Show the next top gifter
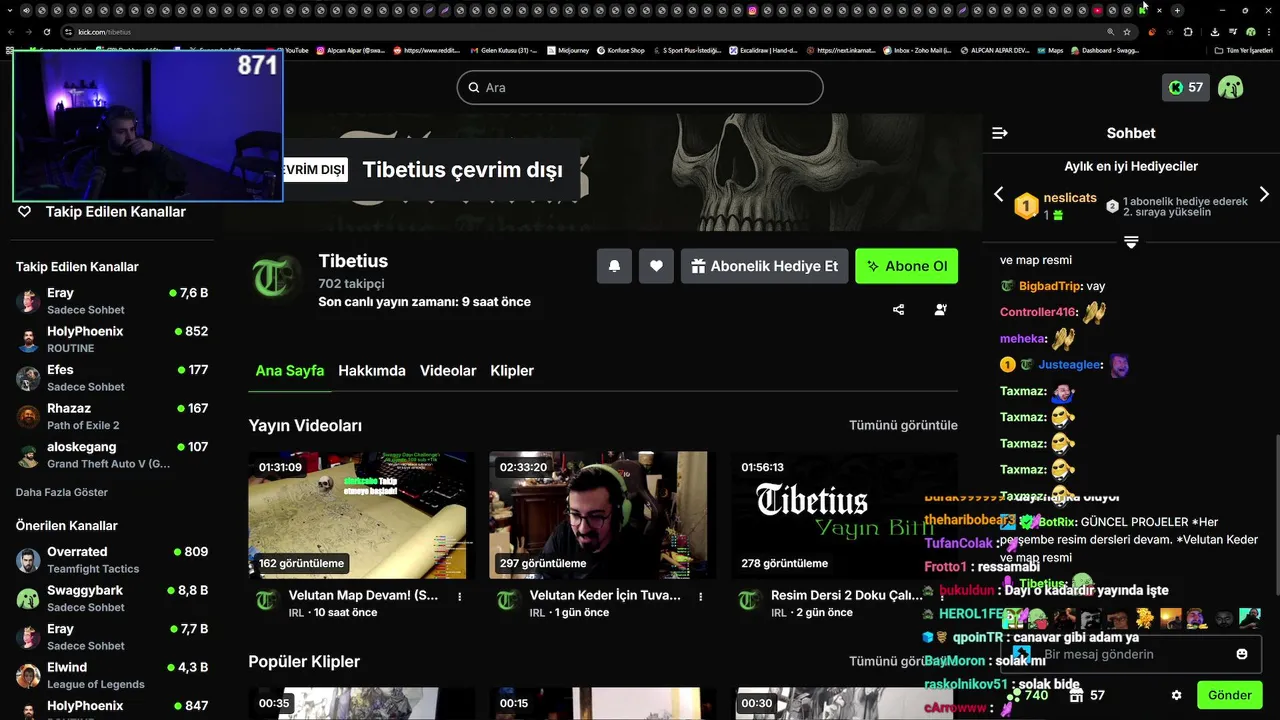This screenshot has height=720, width=1280. point(1264,194)
